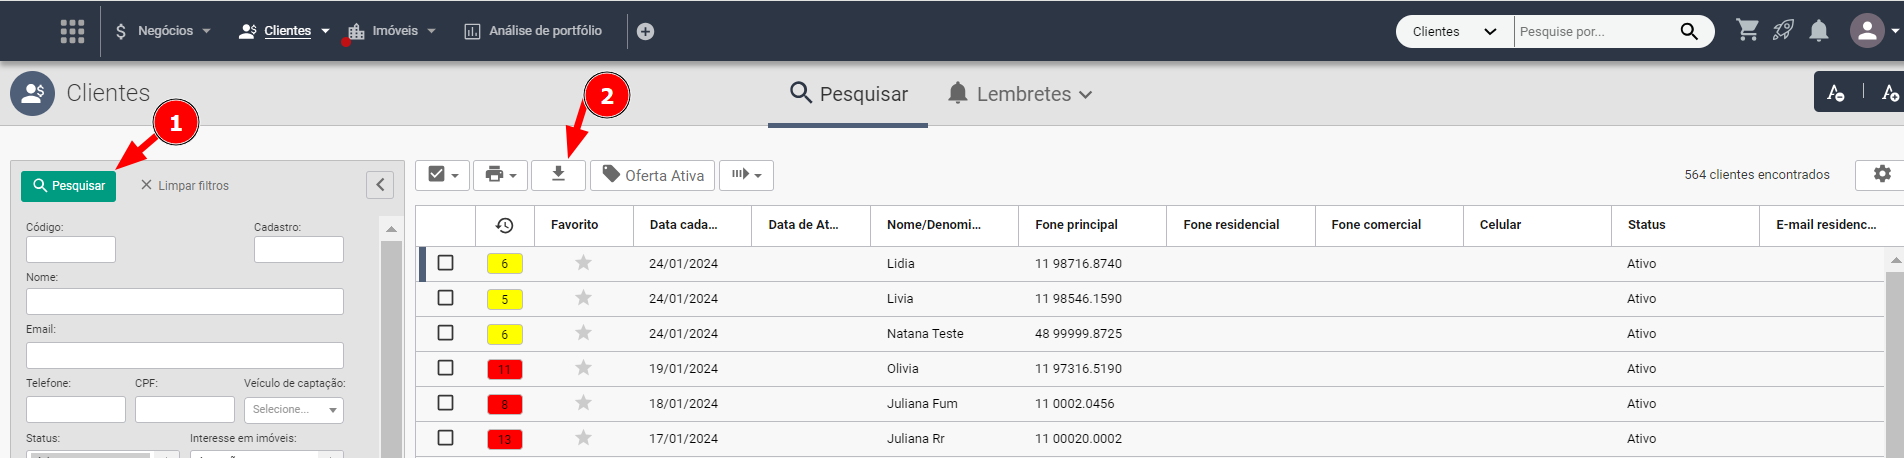Mark Lidia as favorite with star
This screenshot has height=458, width=1904.
tap(584, 263)
